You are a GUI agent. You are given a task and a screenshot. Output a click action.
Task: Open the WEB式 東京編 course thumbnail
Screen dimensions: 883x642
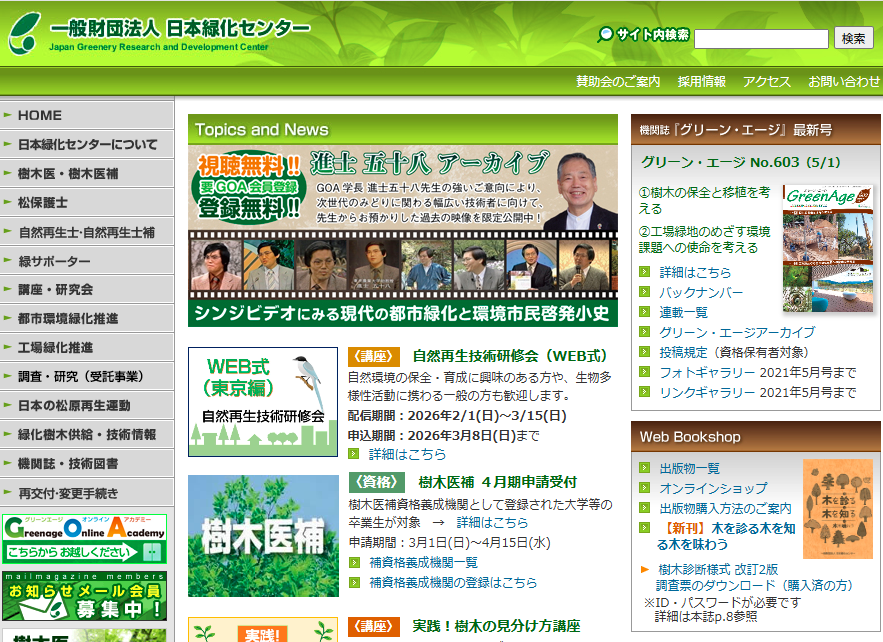click(263, 402)
